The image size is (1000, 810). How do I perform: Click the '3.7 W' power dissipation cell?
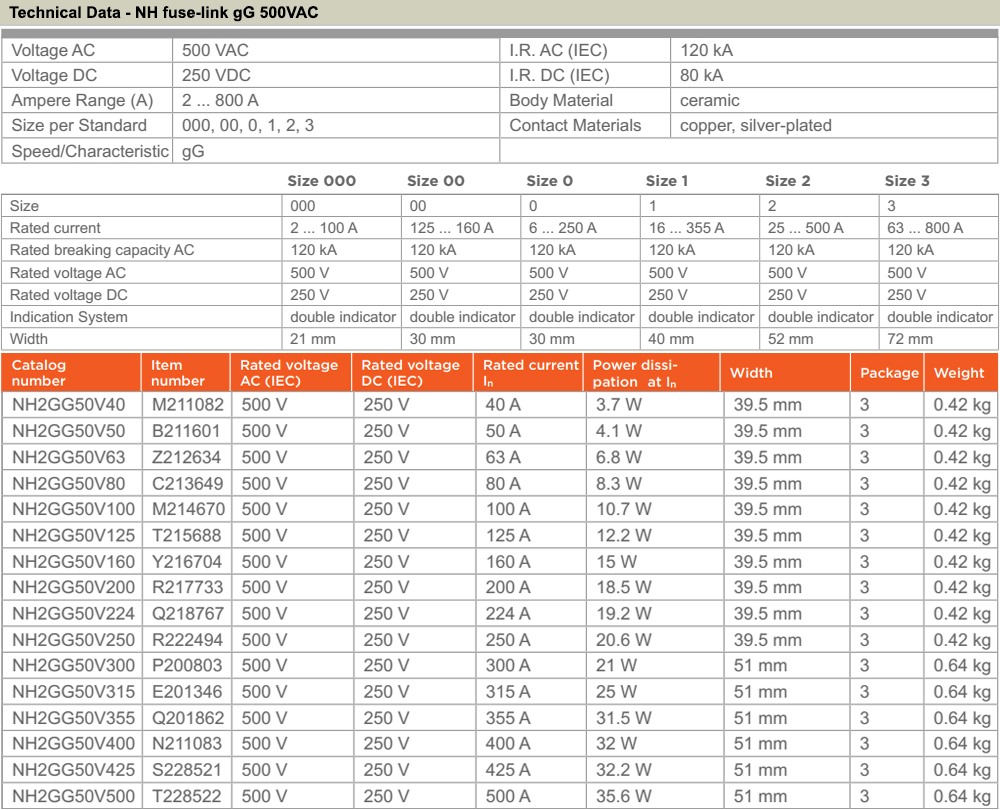point(619,404)
